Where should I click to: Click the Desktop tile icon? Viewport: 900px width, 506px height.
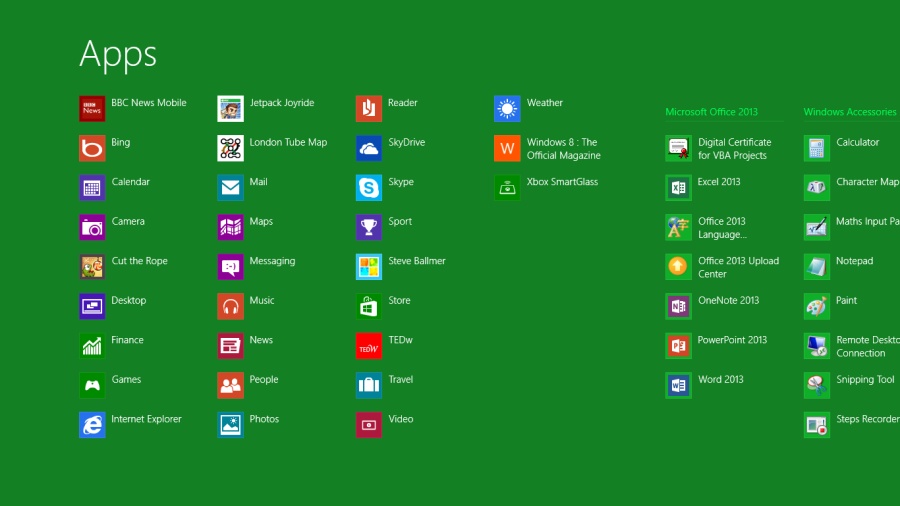click(92, 306)
